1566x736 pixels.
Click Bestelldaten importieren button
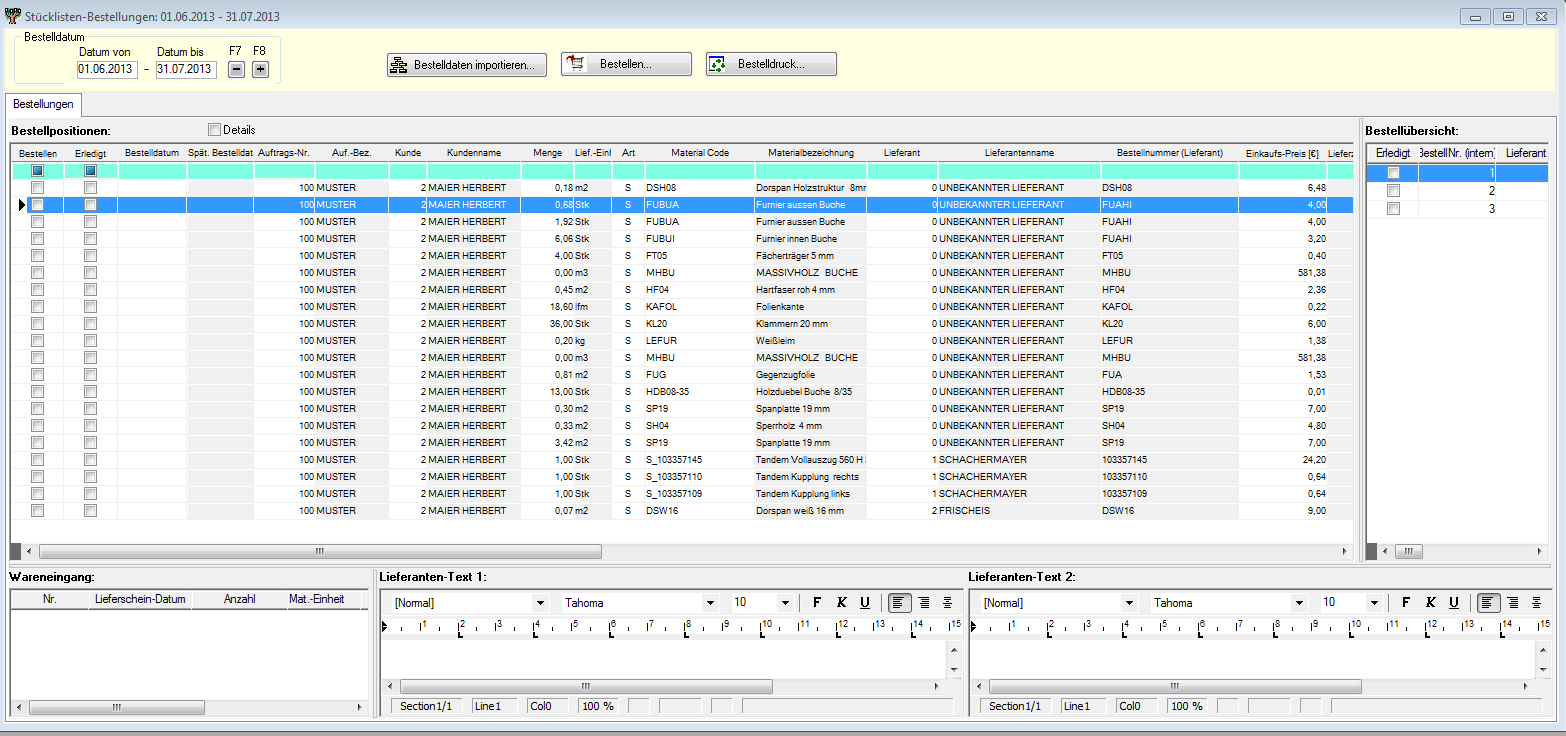click(x=467, y=65)
